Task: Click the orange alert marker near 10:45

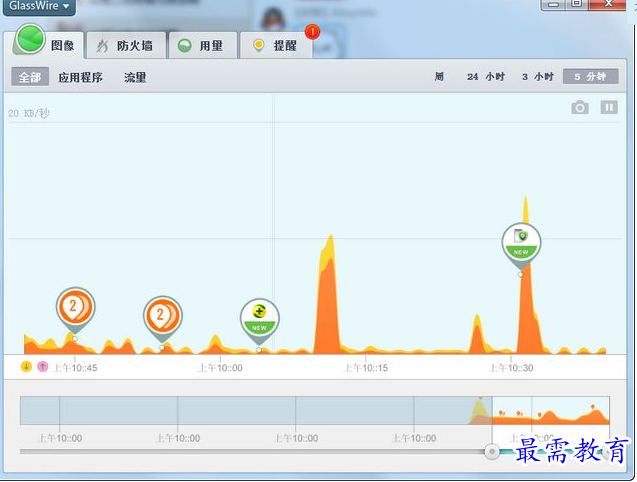Action: [76, 308]
